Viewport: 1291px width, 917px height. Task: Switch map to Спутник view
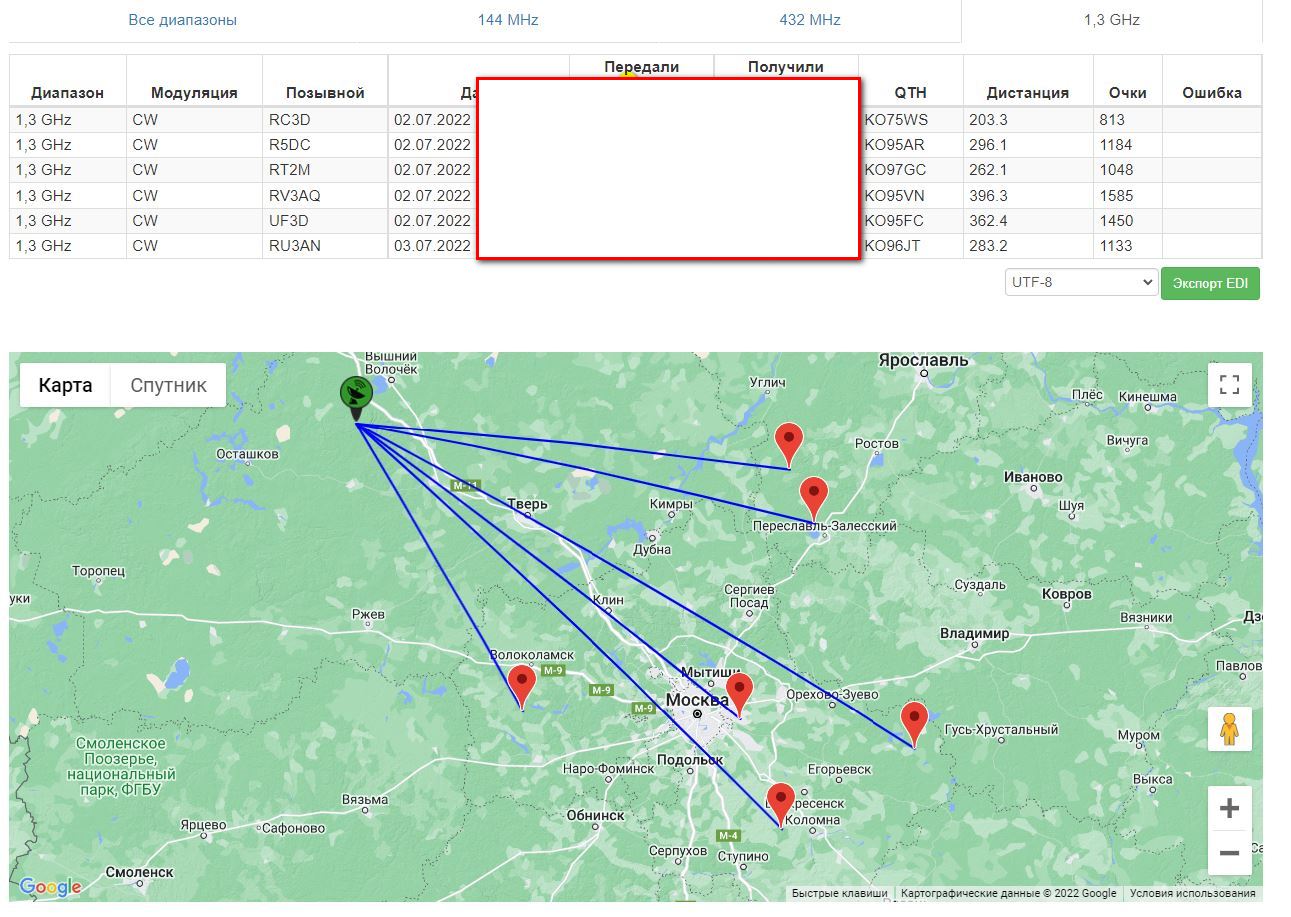click(168, 385)
